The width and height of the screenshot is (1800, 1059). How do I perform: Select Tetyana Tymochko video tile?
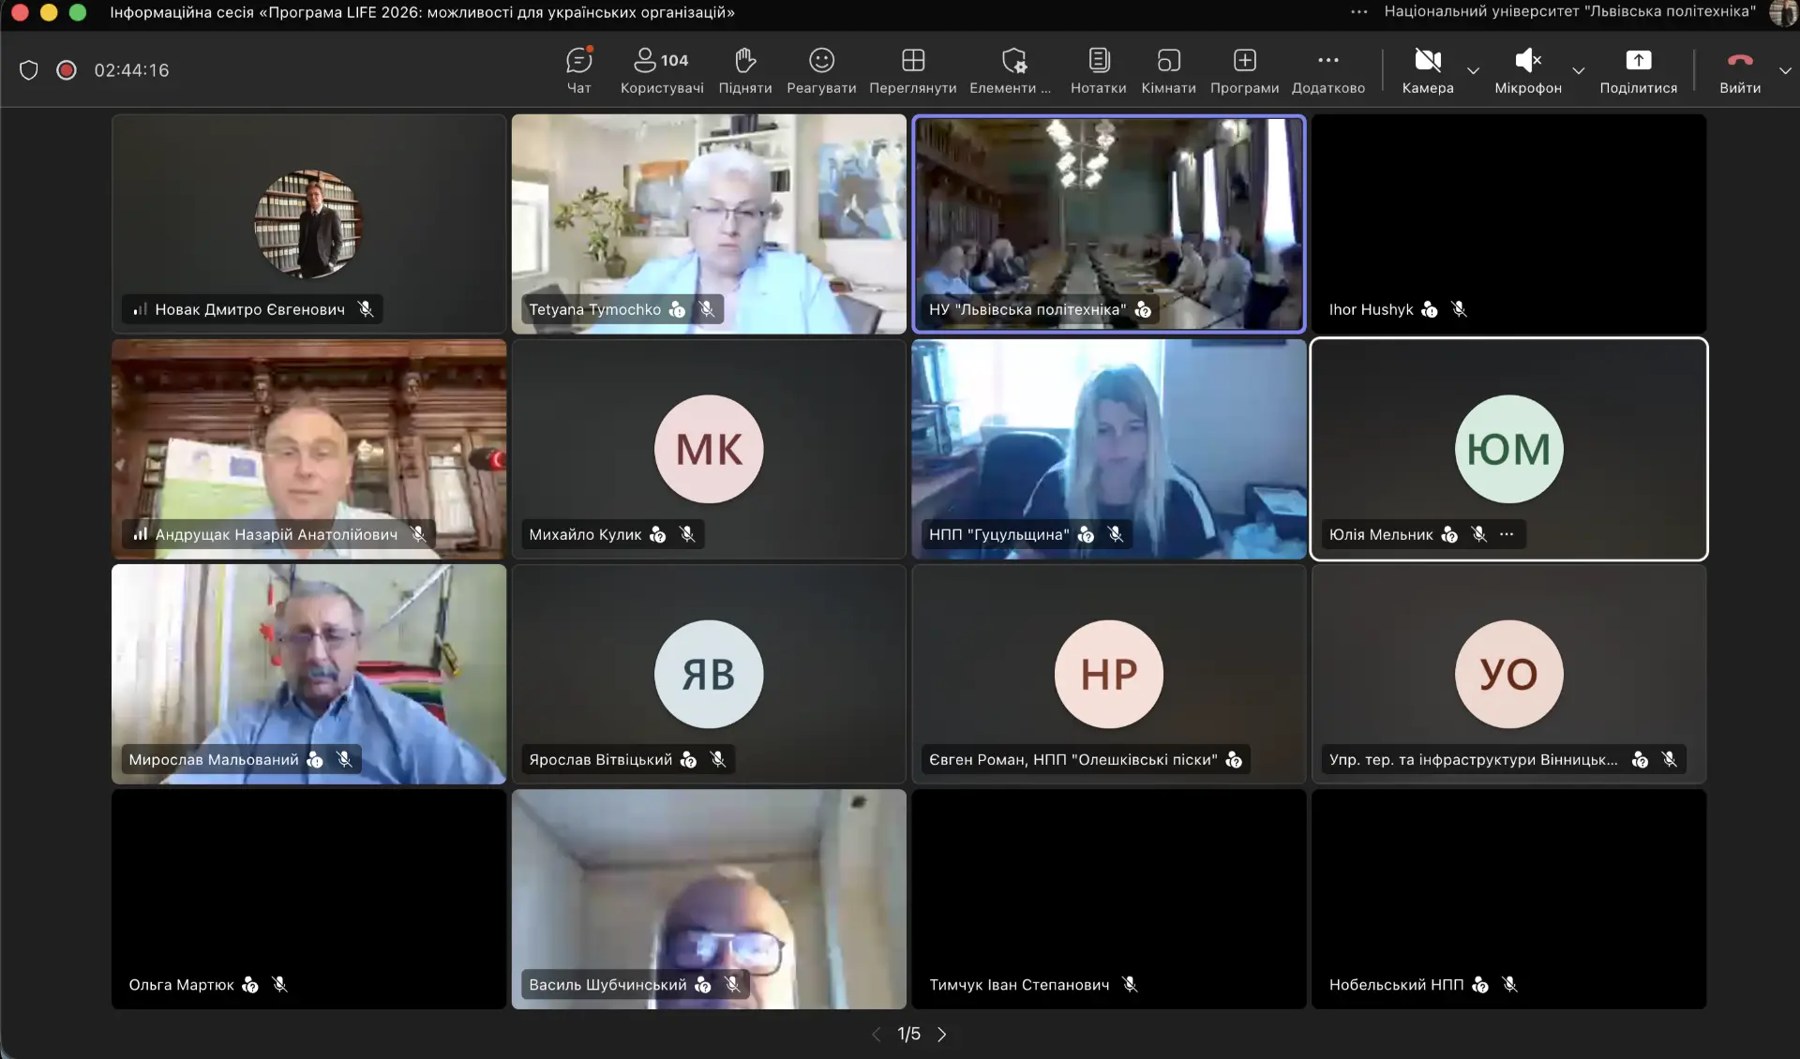(x=709, y=223)
